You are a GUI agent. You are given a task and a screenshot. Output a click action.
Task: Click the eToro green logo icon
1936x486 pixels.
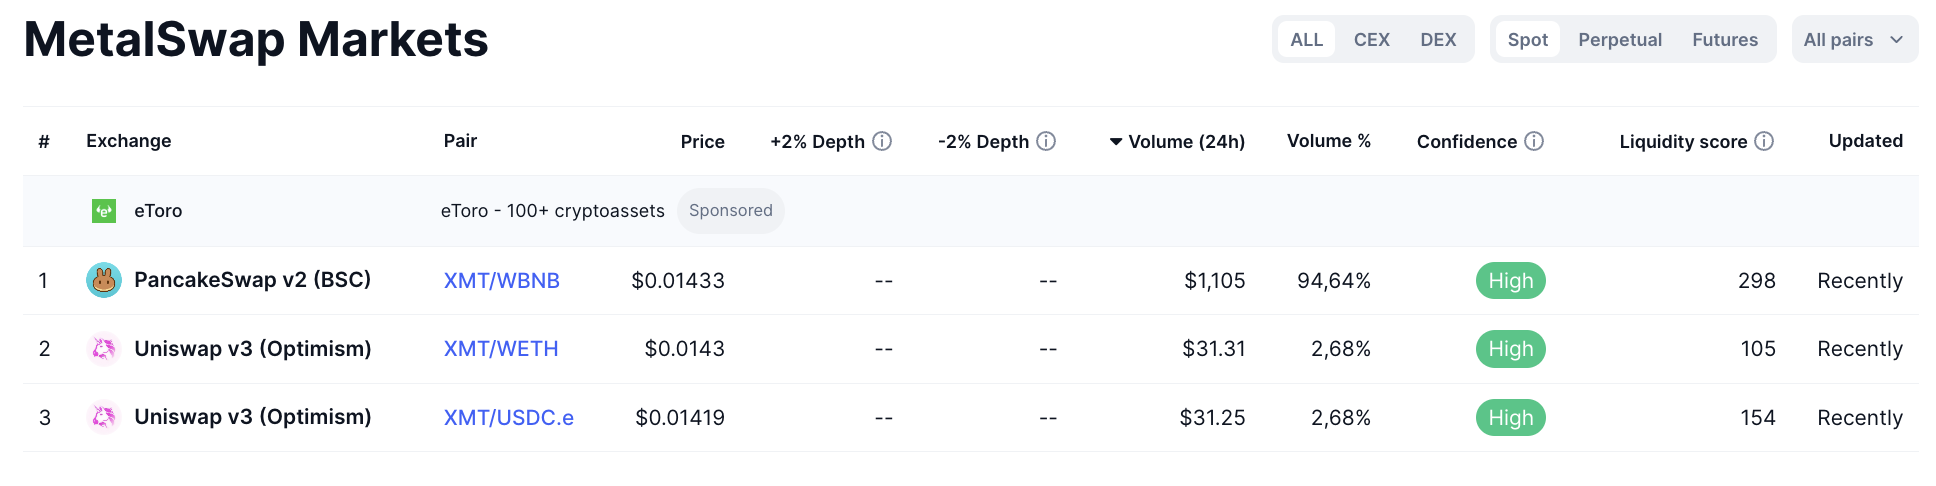coord(104,211)
